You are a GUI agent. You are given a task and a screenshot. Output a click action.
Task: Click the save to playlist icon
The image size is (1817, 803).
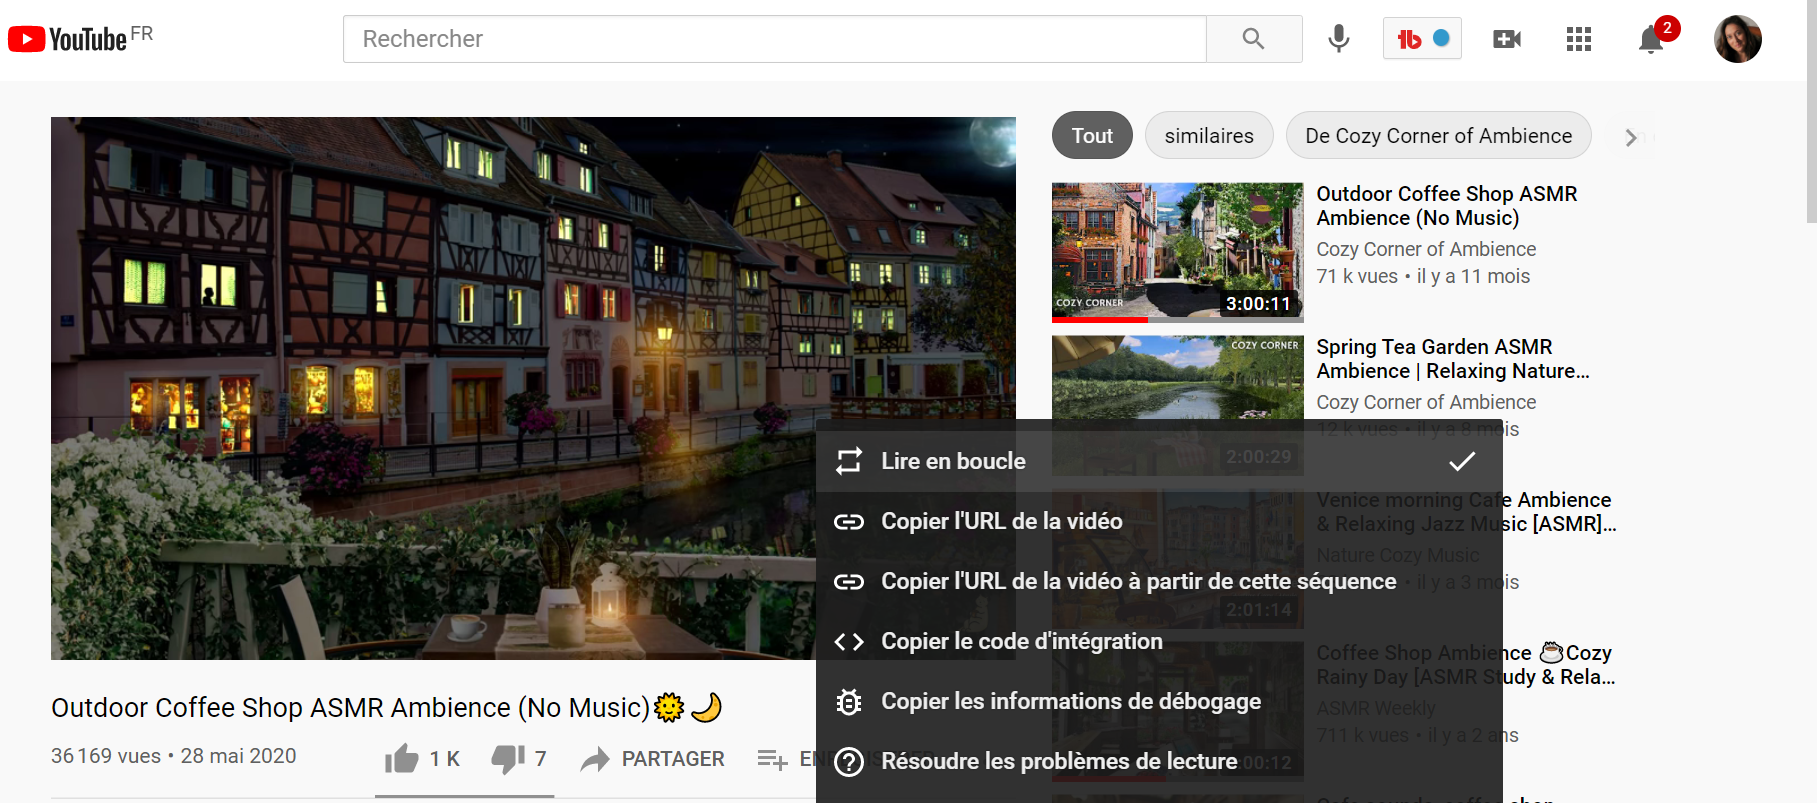[772, 760]
